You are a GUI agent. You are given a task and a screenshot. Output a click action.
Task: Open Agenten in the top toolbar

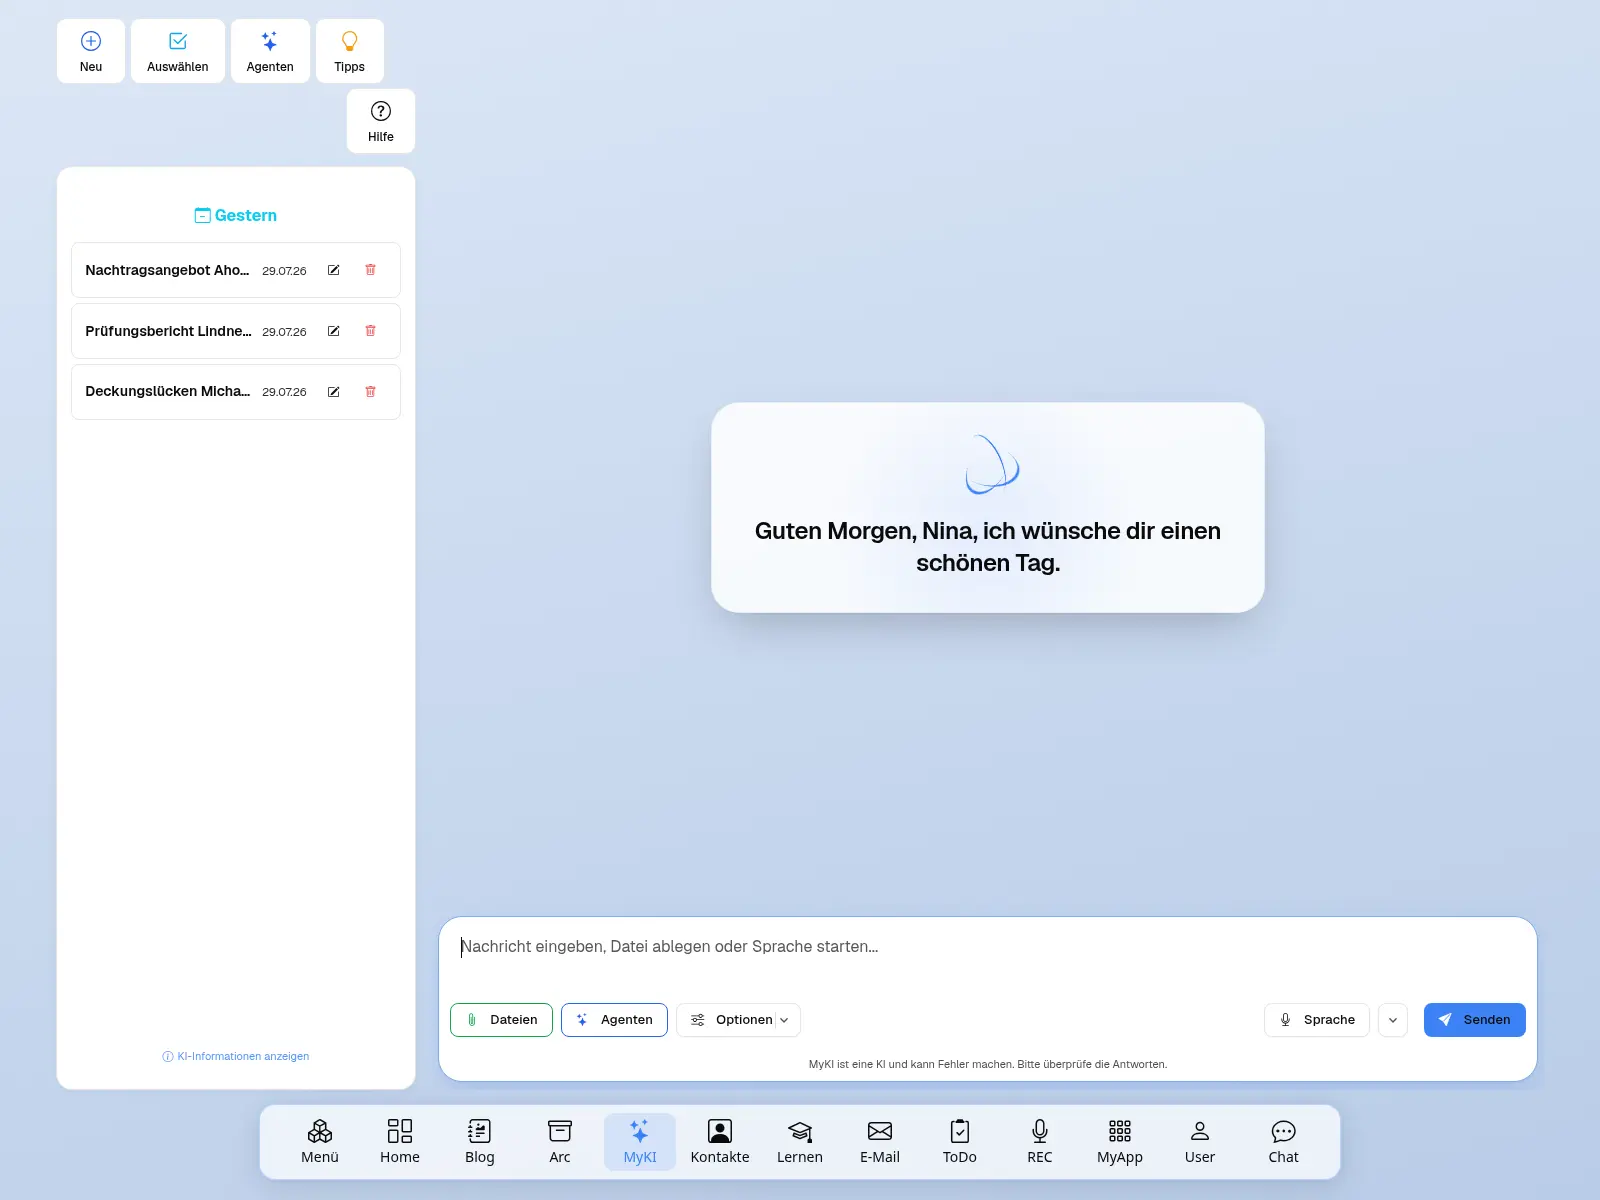[x=270, y=51]
